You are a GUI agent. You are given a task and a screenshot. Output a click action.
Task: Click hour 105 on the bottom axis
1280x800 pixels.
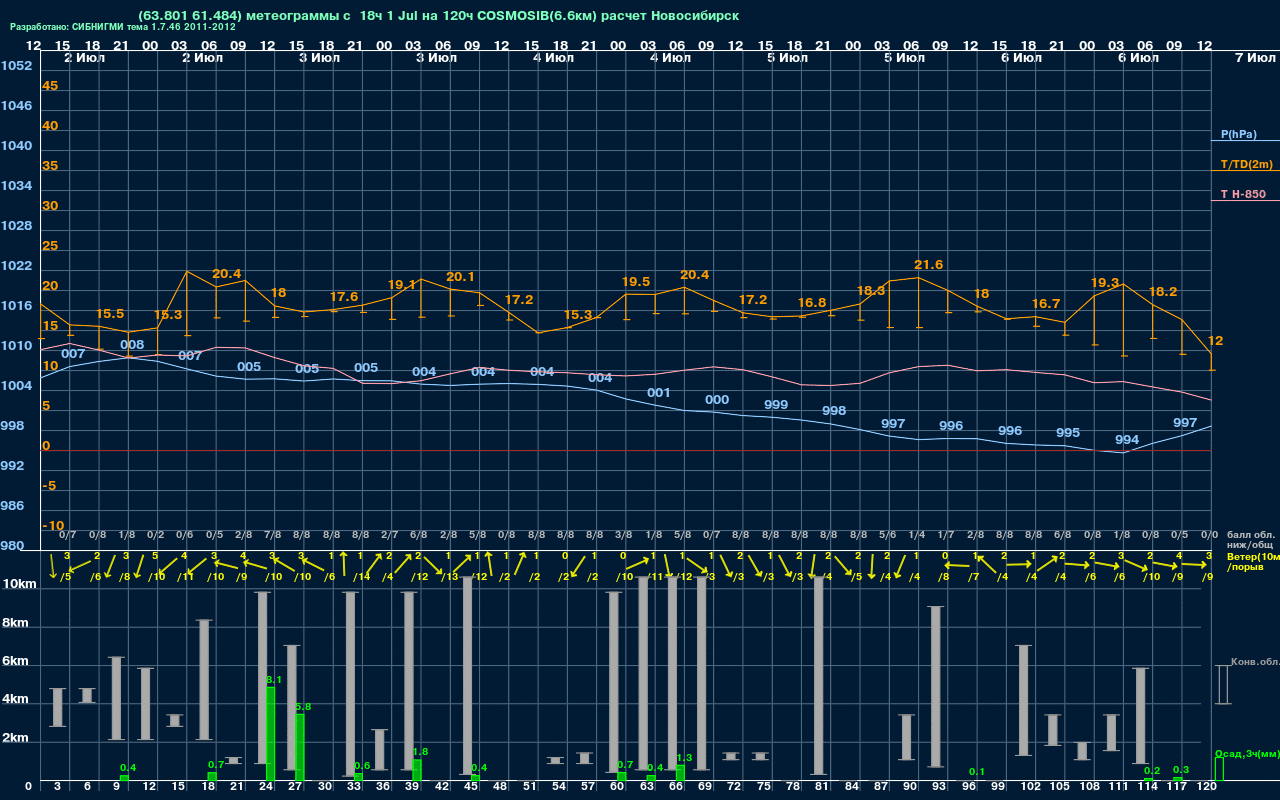coord(1060,788)
